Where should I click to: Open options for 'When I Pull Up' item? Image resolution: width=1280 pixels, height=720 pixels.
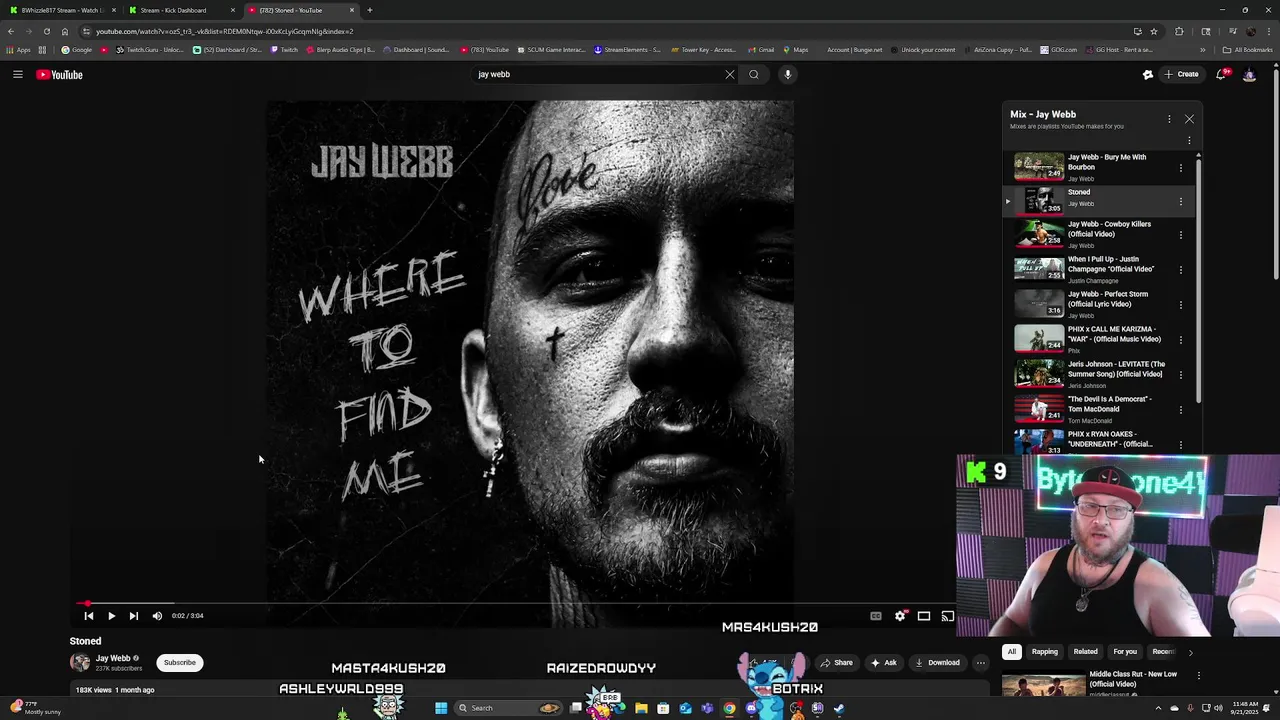pyautogui.click(x=1181, y=270)
